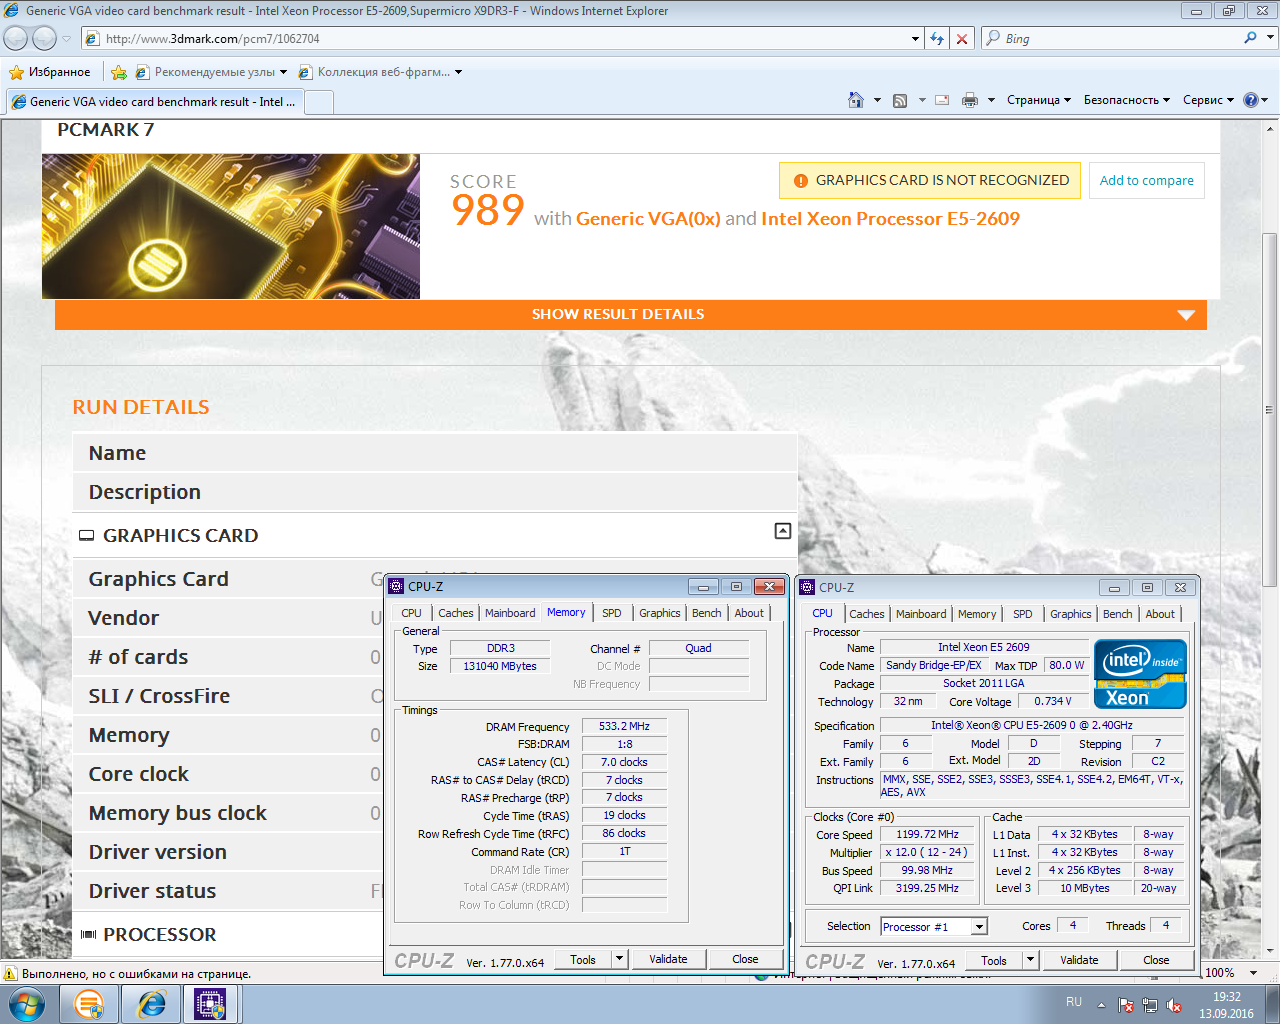
Task: Click the GRAPHICS CARD IS NOT RECOGNIZED notice
Action: (930, 181)
